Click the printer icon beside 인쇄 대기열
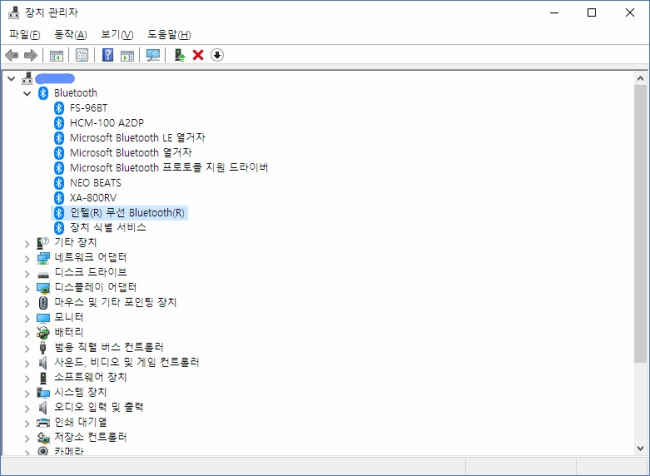Image resolution: width=650 pixels, height=476 pixels. (43, 423)
